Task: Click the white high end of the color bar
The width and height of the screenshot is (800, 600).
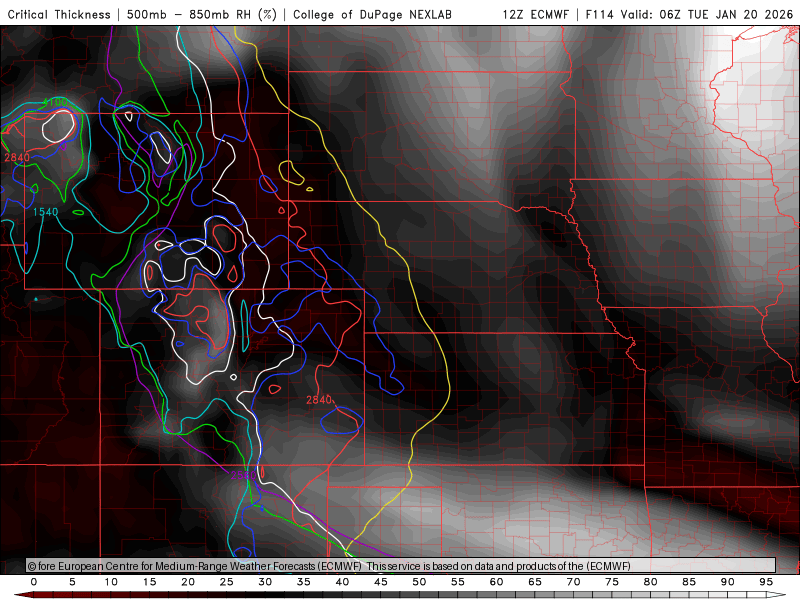Action: [x=776, y=595]
